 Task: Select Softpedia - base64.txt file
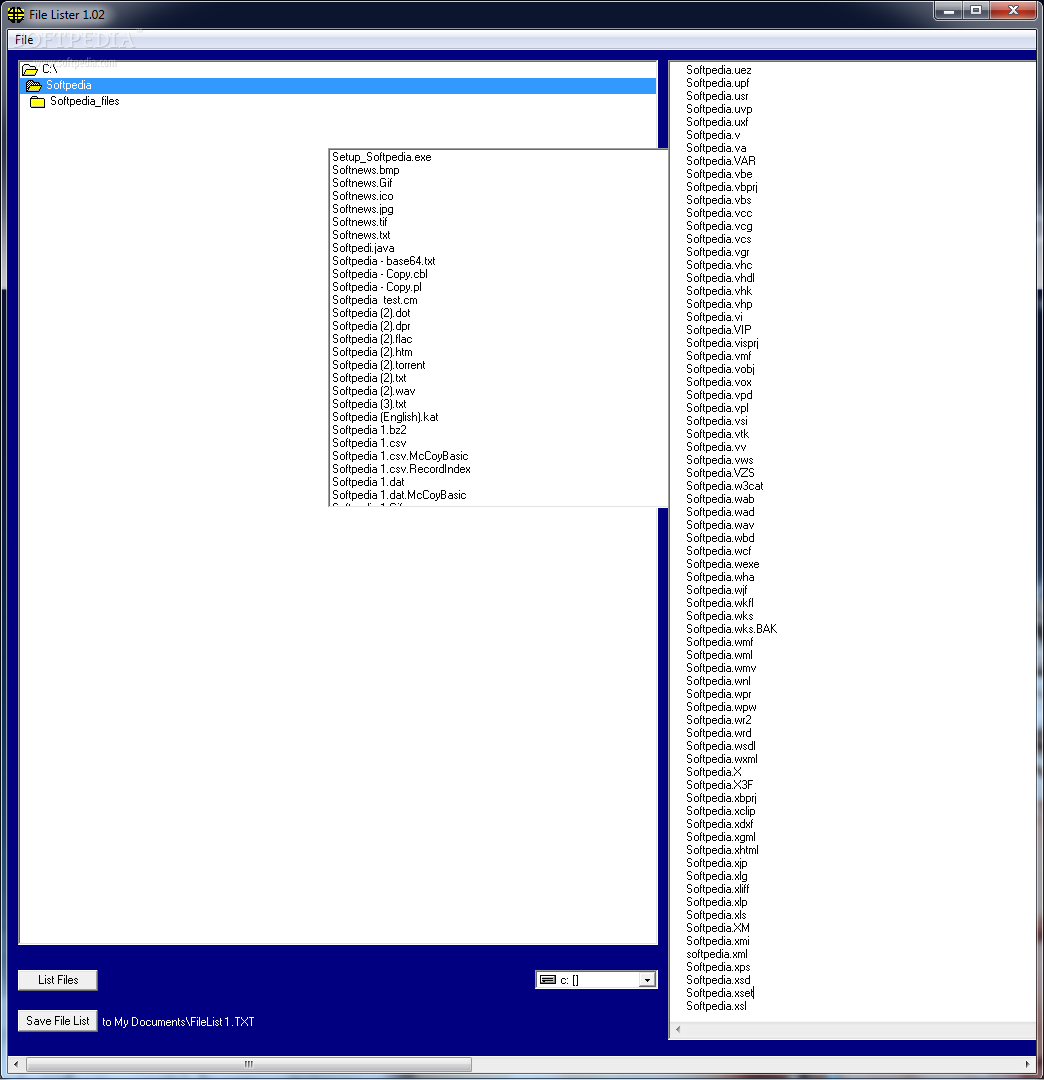[384, 262]
